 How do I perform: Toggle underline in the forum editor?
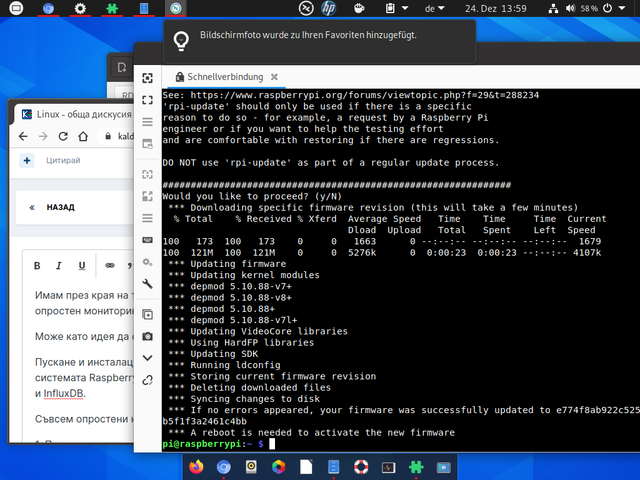point(82,266)
